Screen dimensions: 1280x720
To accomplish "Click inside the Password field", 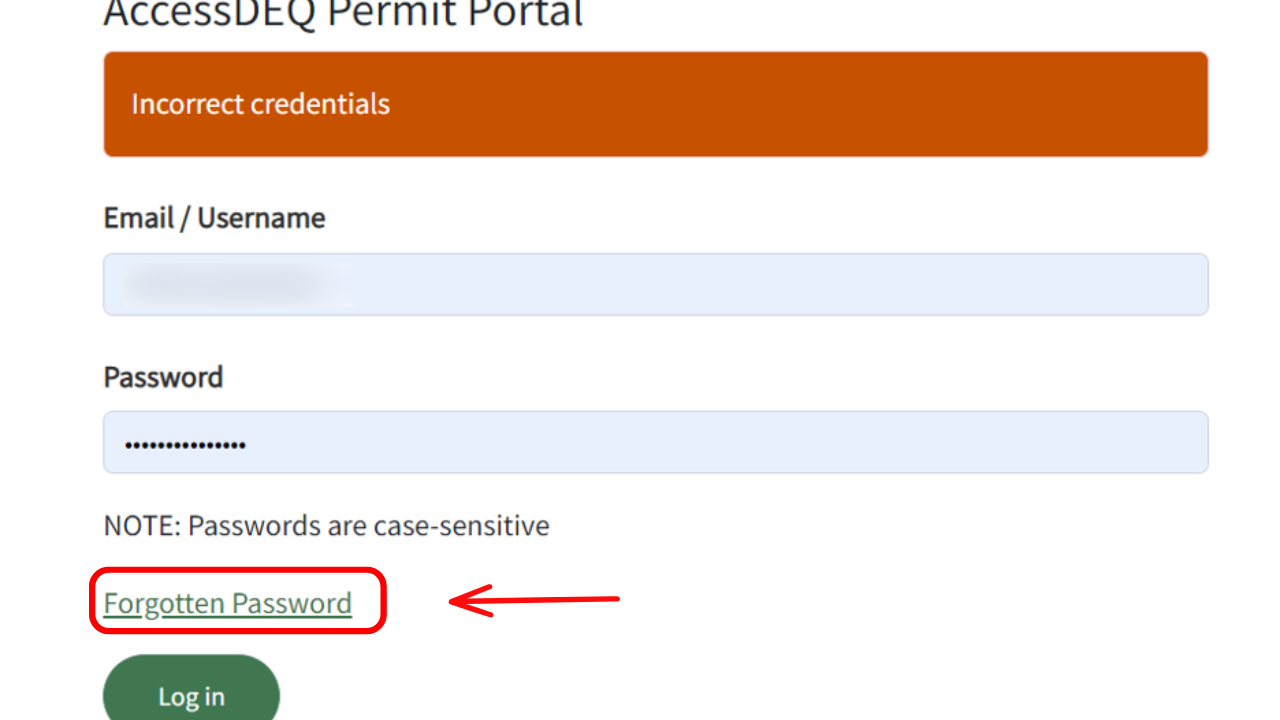I will click(x=655, y=442).
